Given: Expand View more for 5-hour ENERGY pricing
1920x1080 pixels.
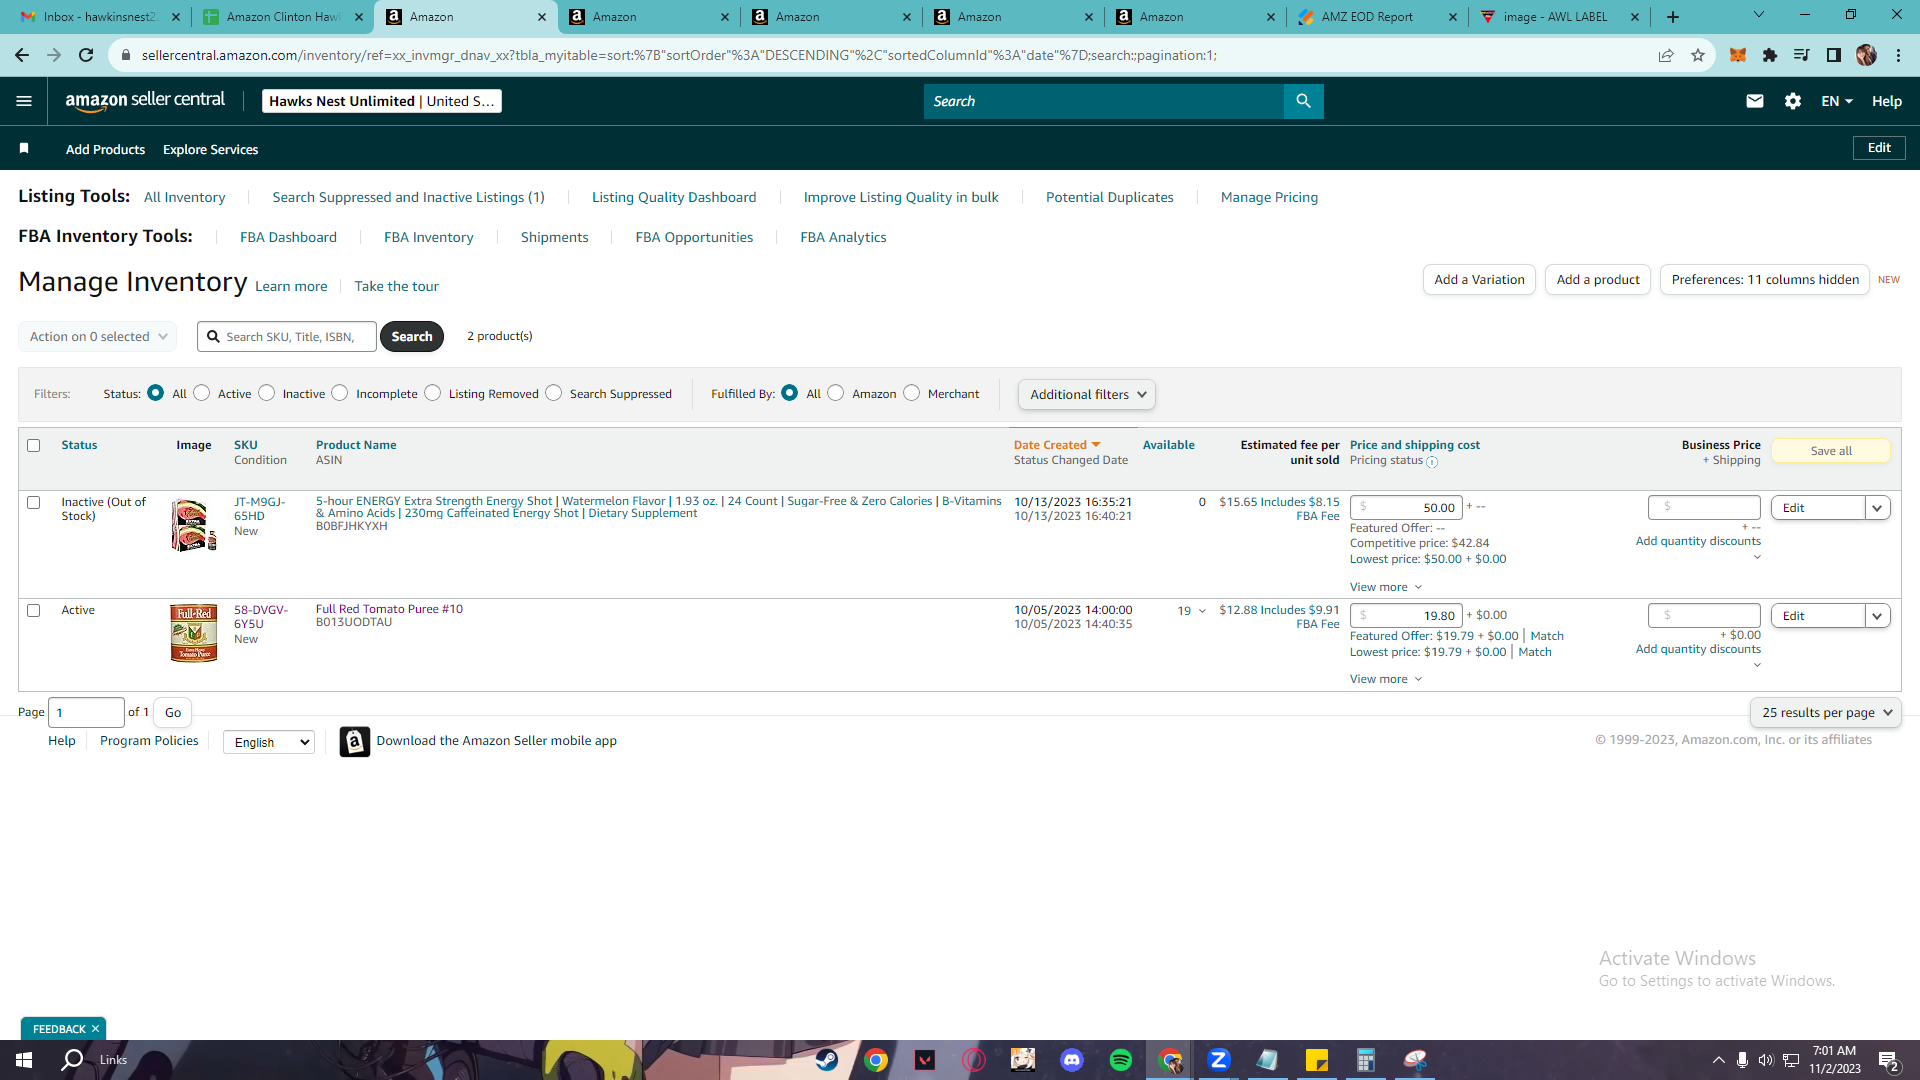Looking at the screenshot, I should coord(1386,587).
